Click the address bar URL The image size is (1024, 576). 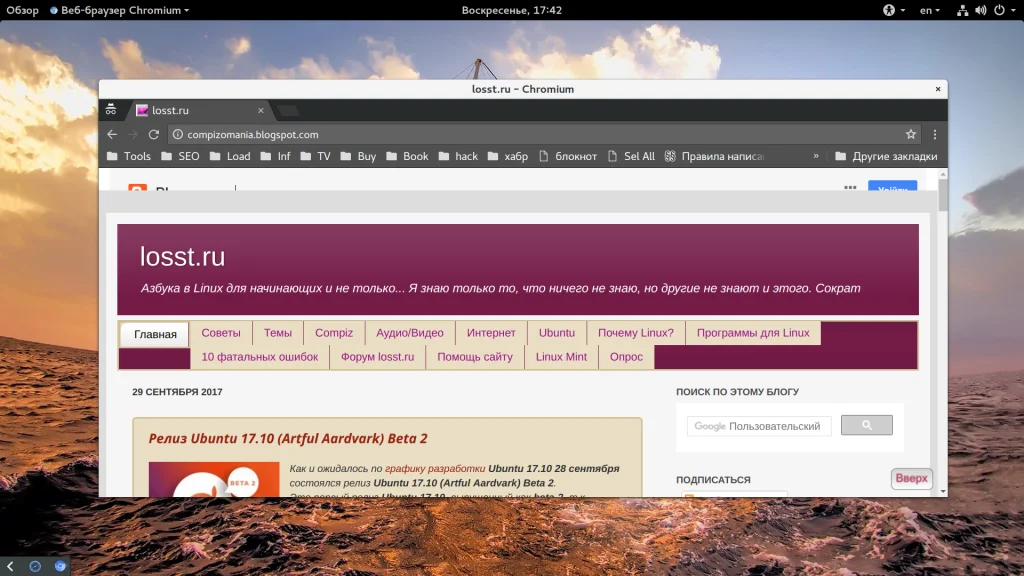(x=253, y=135)
